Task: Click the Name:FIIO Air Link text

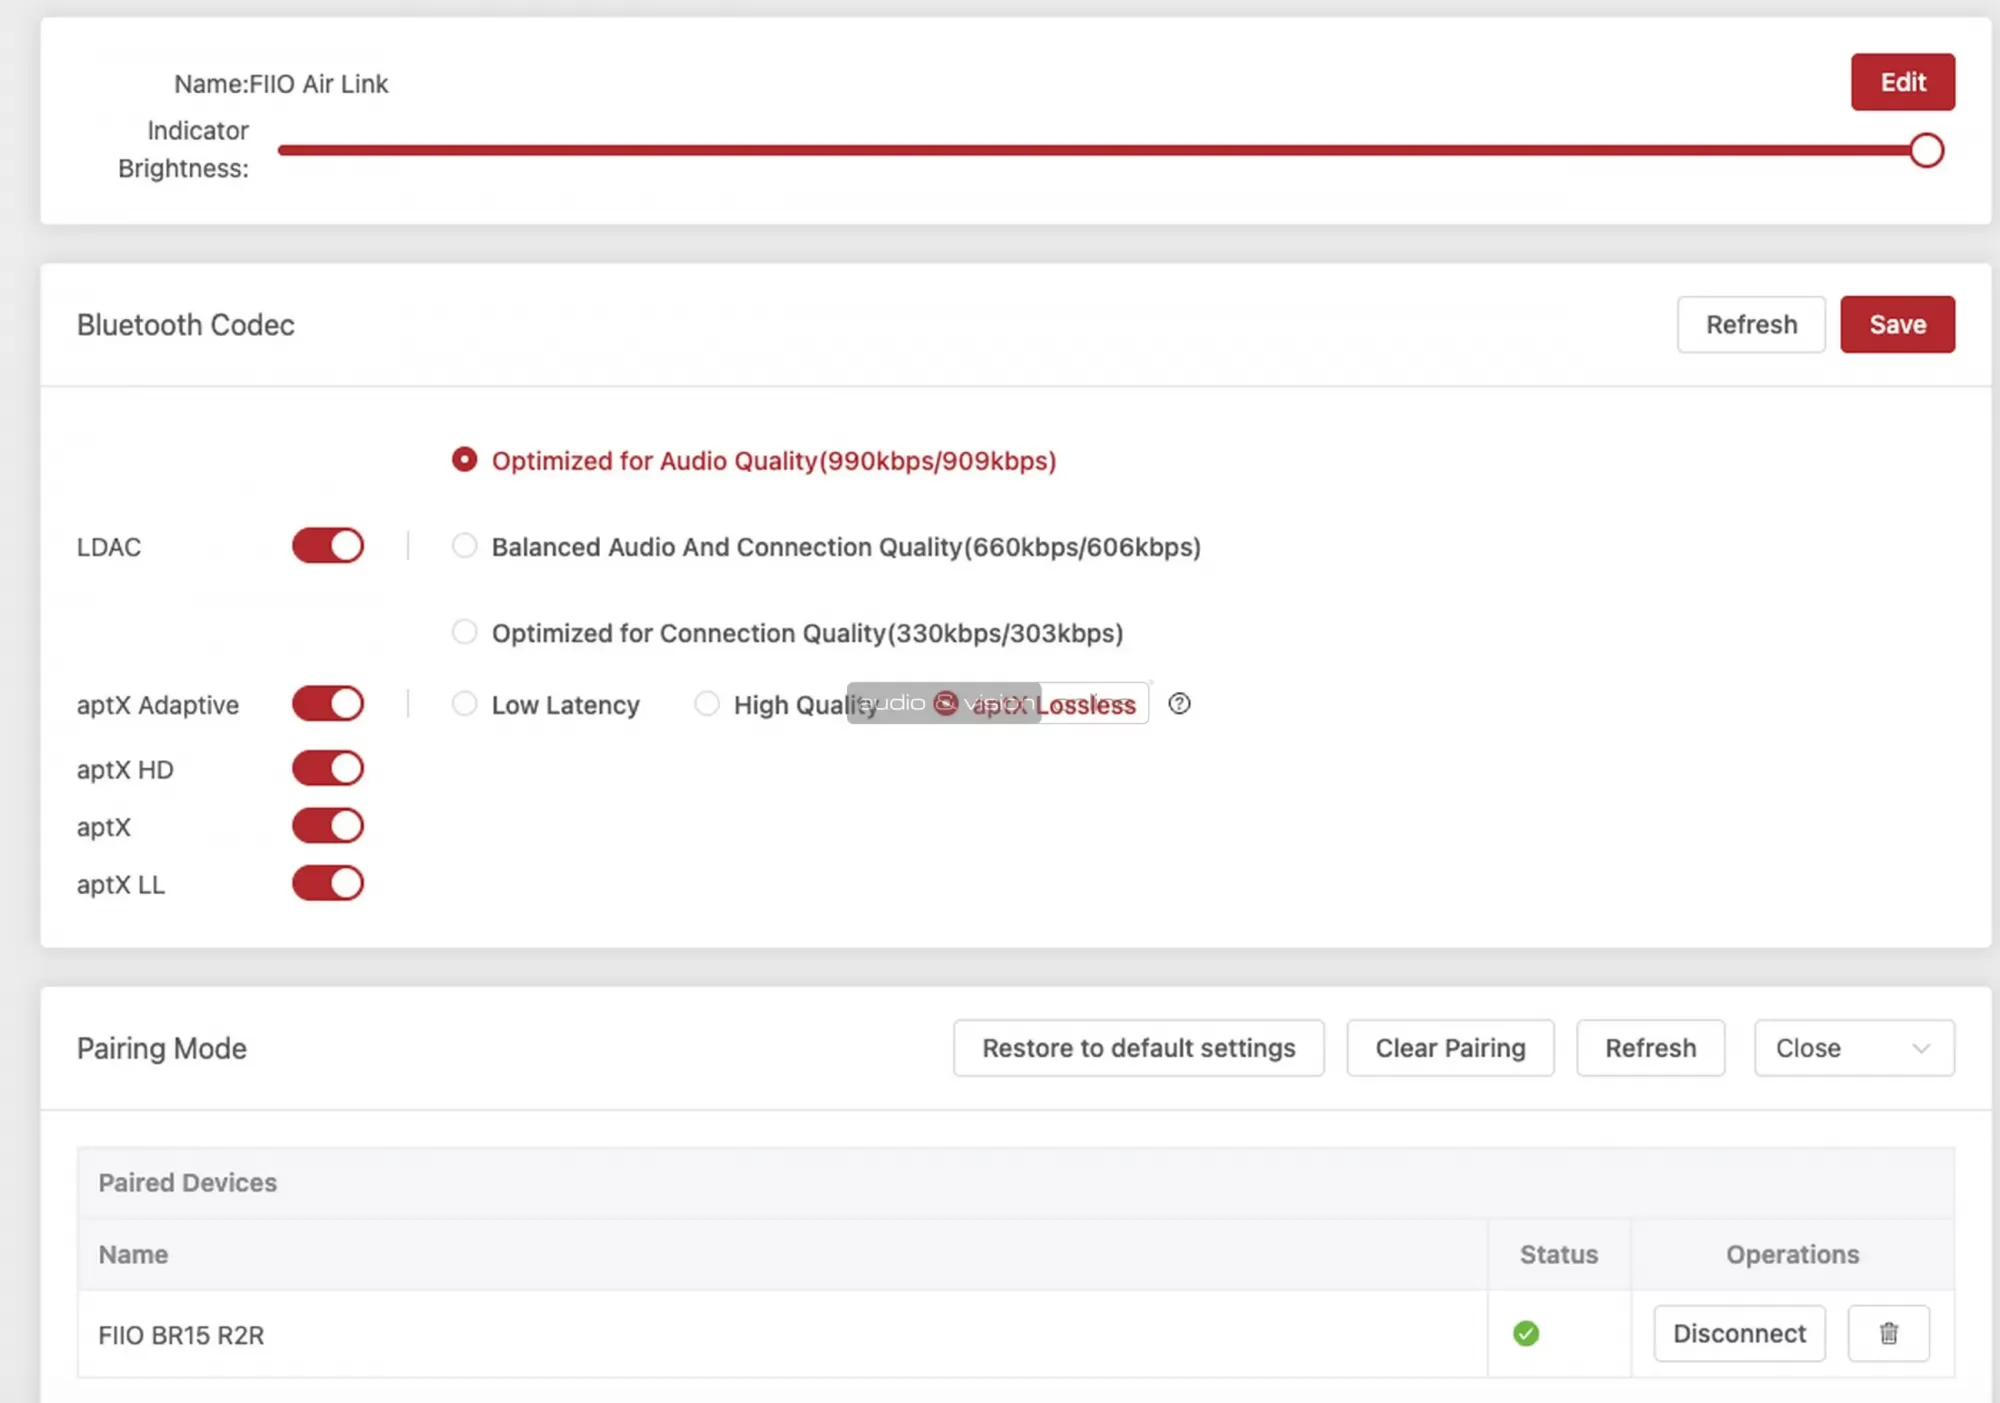Action: pyautogui.click(x=281, y=84)
